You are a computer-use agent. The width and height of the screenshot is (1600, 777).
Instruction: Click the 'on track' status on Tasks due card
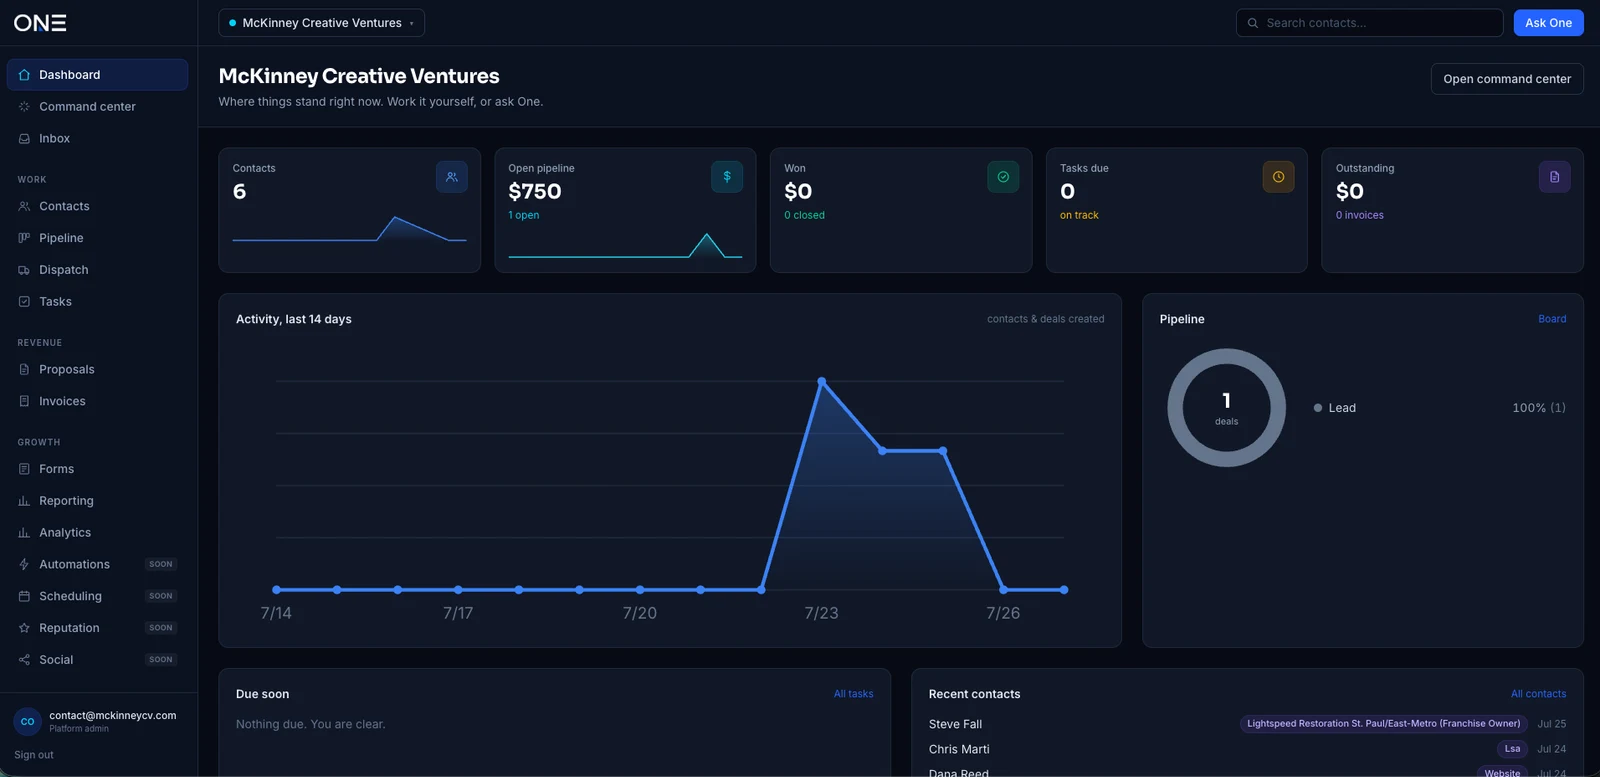pos(1079,215)
